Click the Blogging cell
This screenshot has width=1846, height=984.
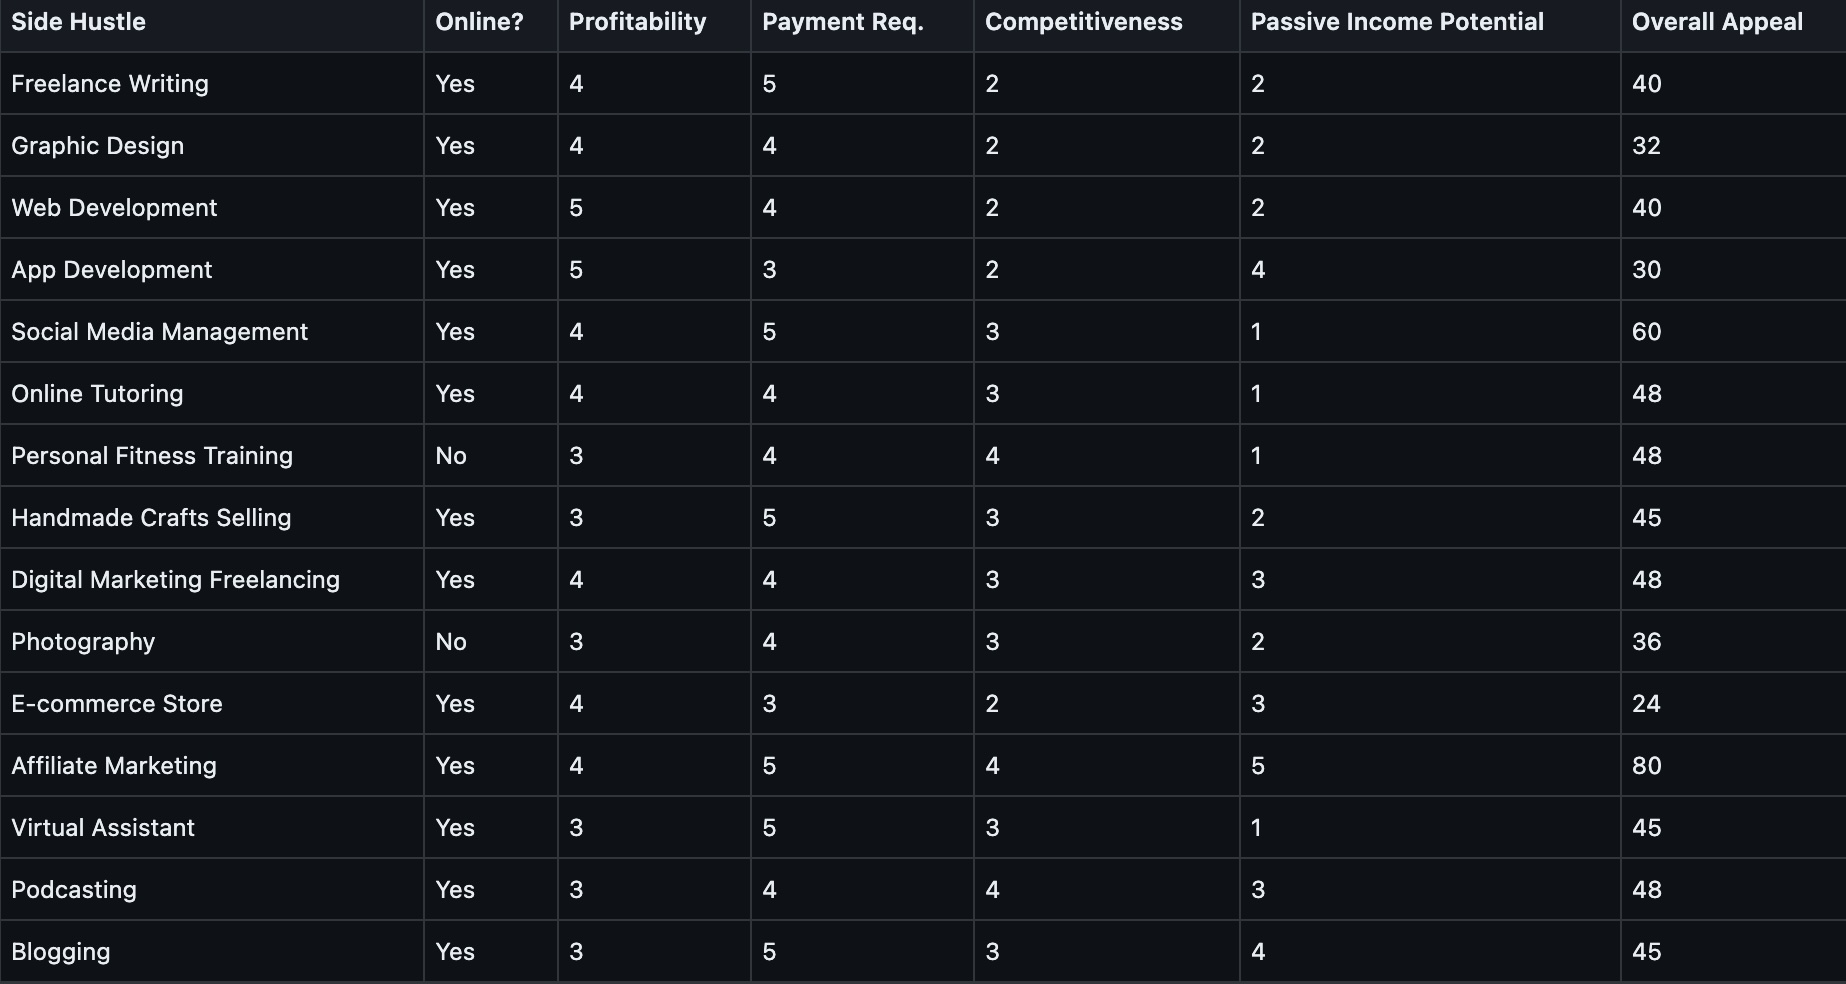[61, 952]
